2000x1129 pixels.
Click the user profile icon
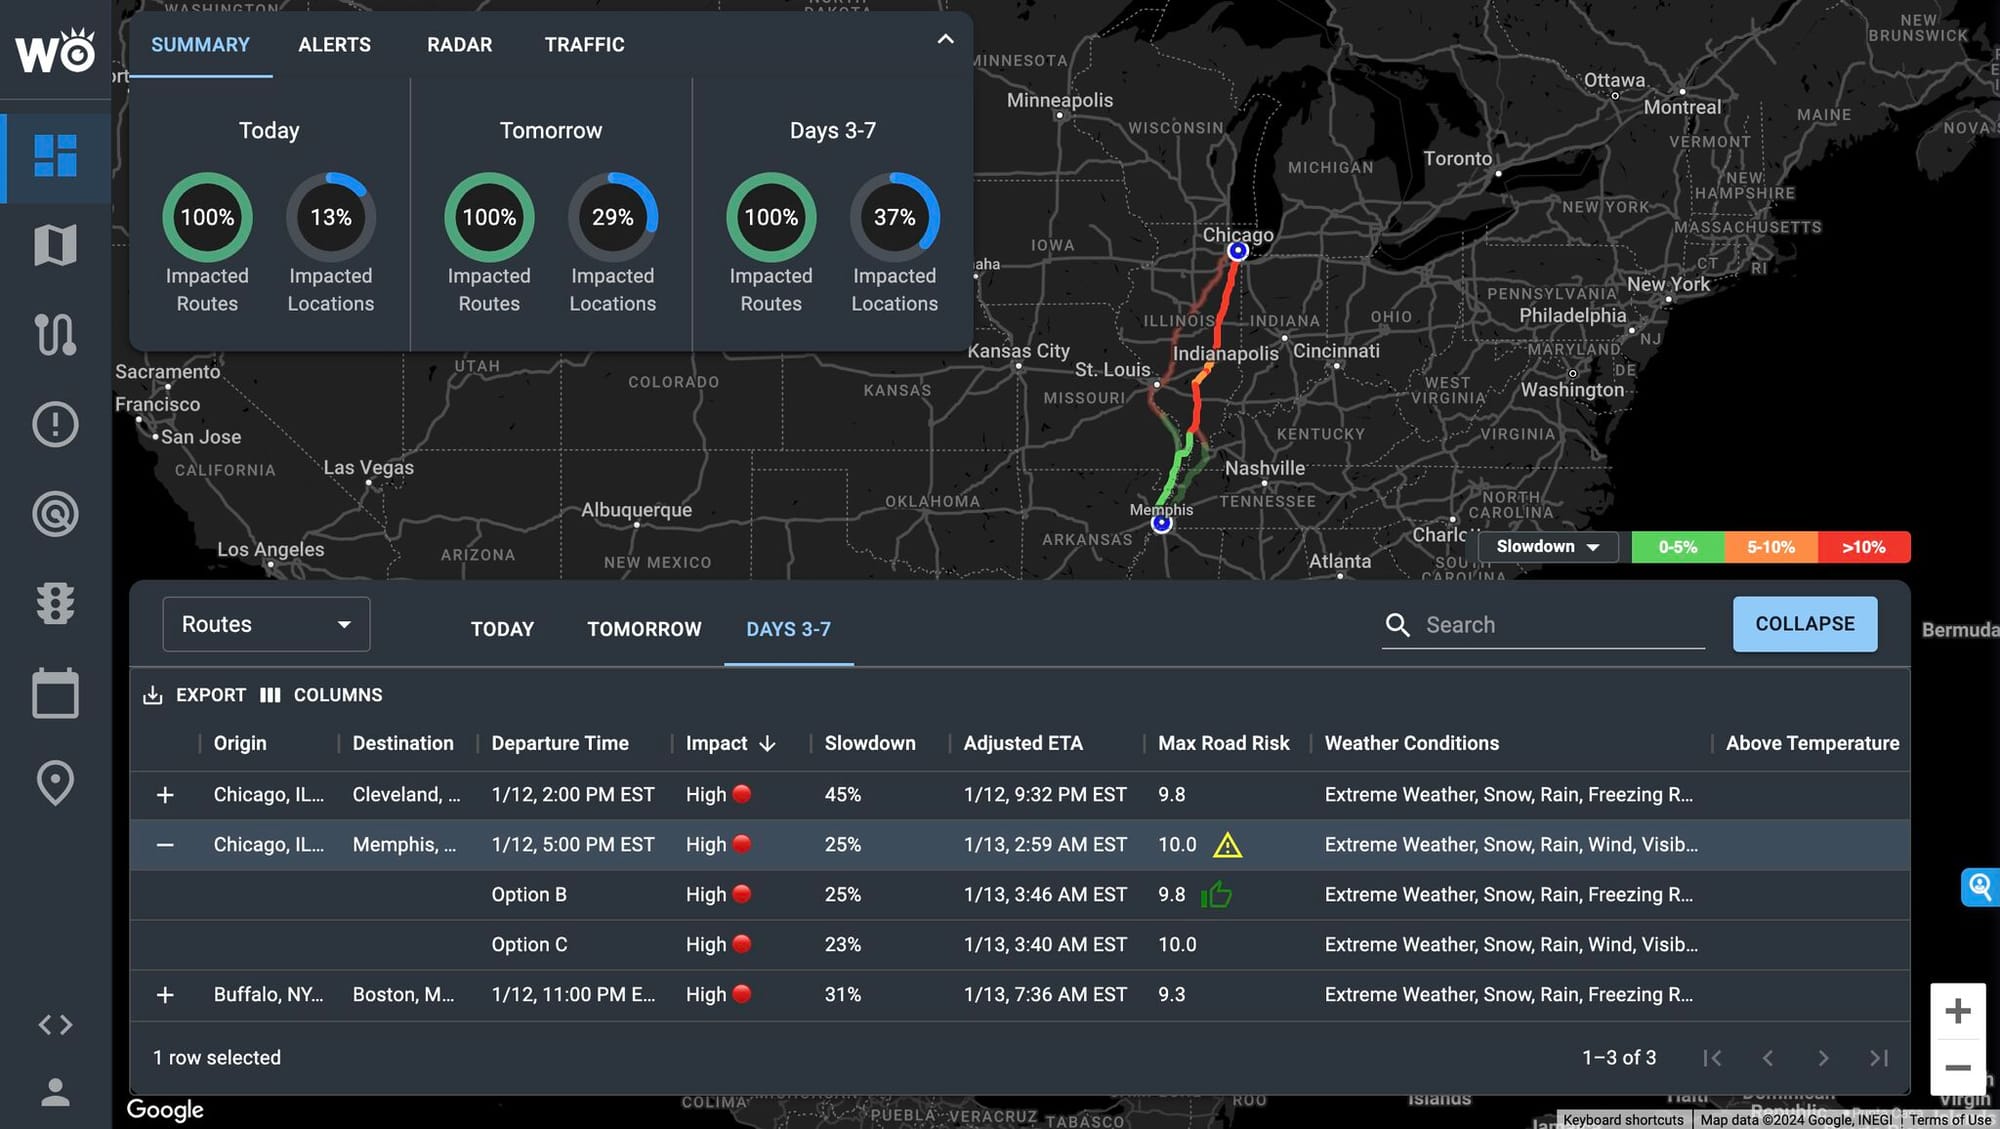[x=55, y=1092]
